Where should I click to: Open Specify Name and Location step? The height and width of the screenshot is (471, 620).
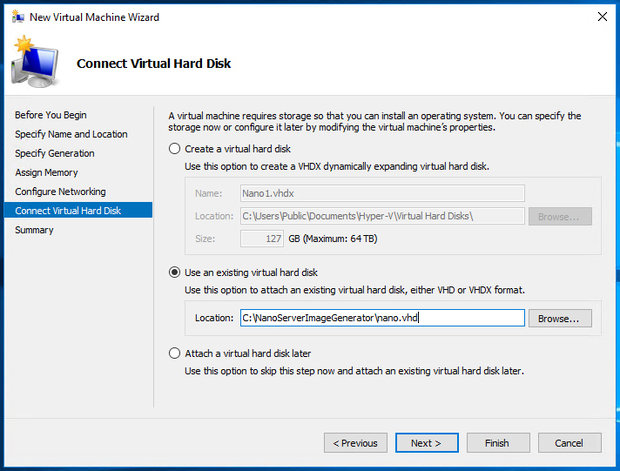pyautogui.click(x=71, y=134)
